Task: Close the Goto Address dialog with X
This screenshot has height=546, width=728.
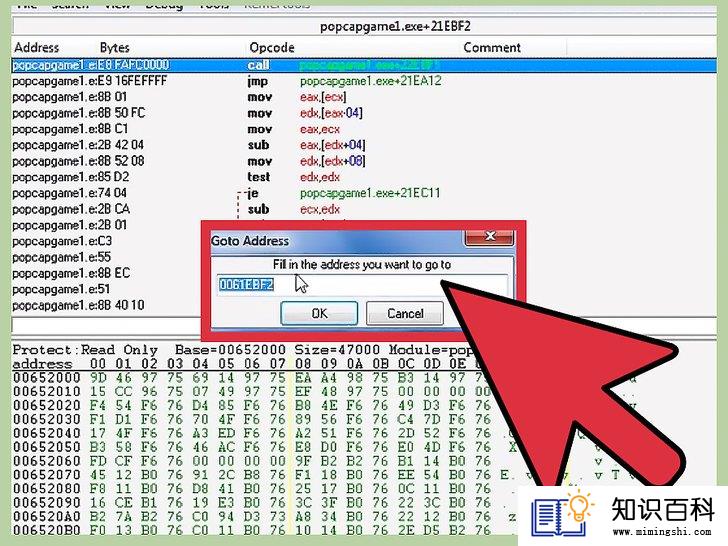Action: click(x=489, y=236)
